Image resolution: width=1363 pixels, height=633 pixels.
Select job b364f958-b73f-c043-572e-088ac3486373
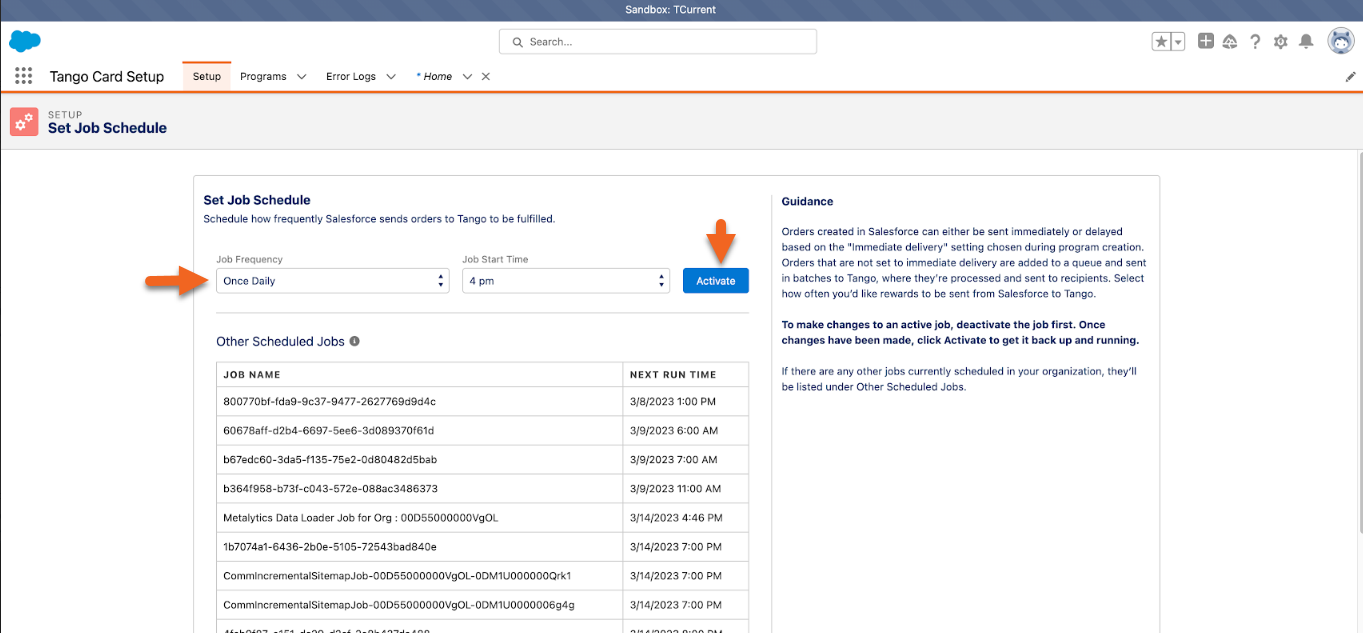point(331,489)
